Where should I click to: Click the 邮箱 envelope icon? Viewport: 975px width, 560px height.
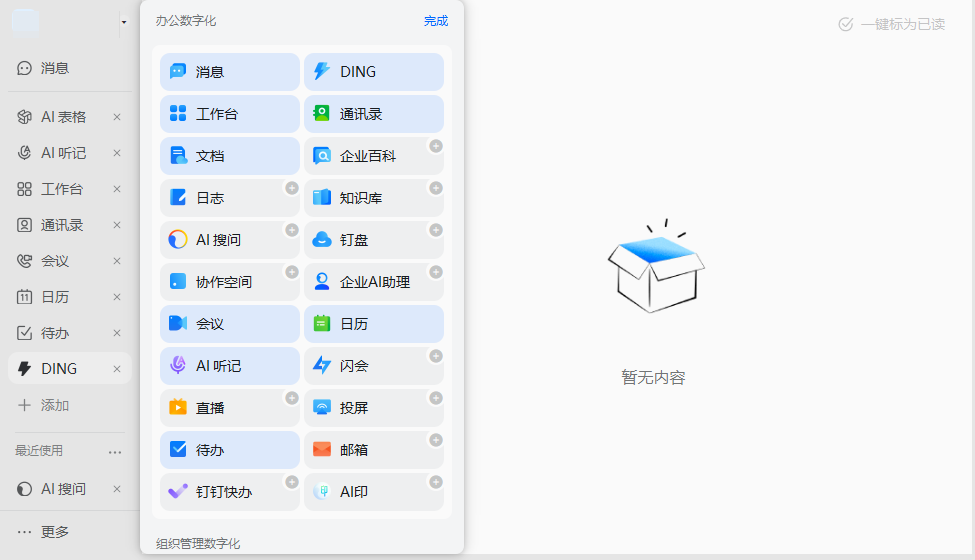pyautogui.click(x=321, y=449)
